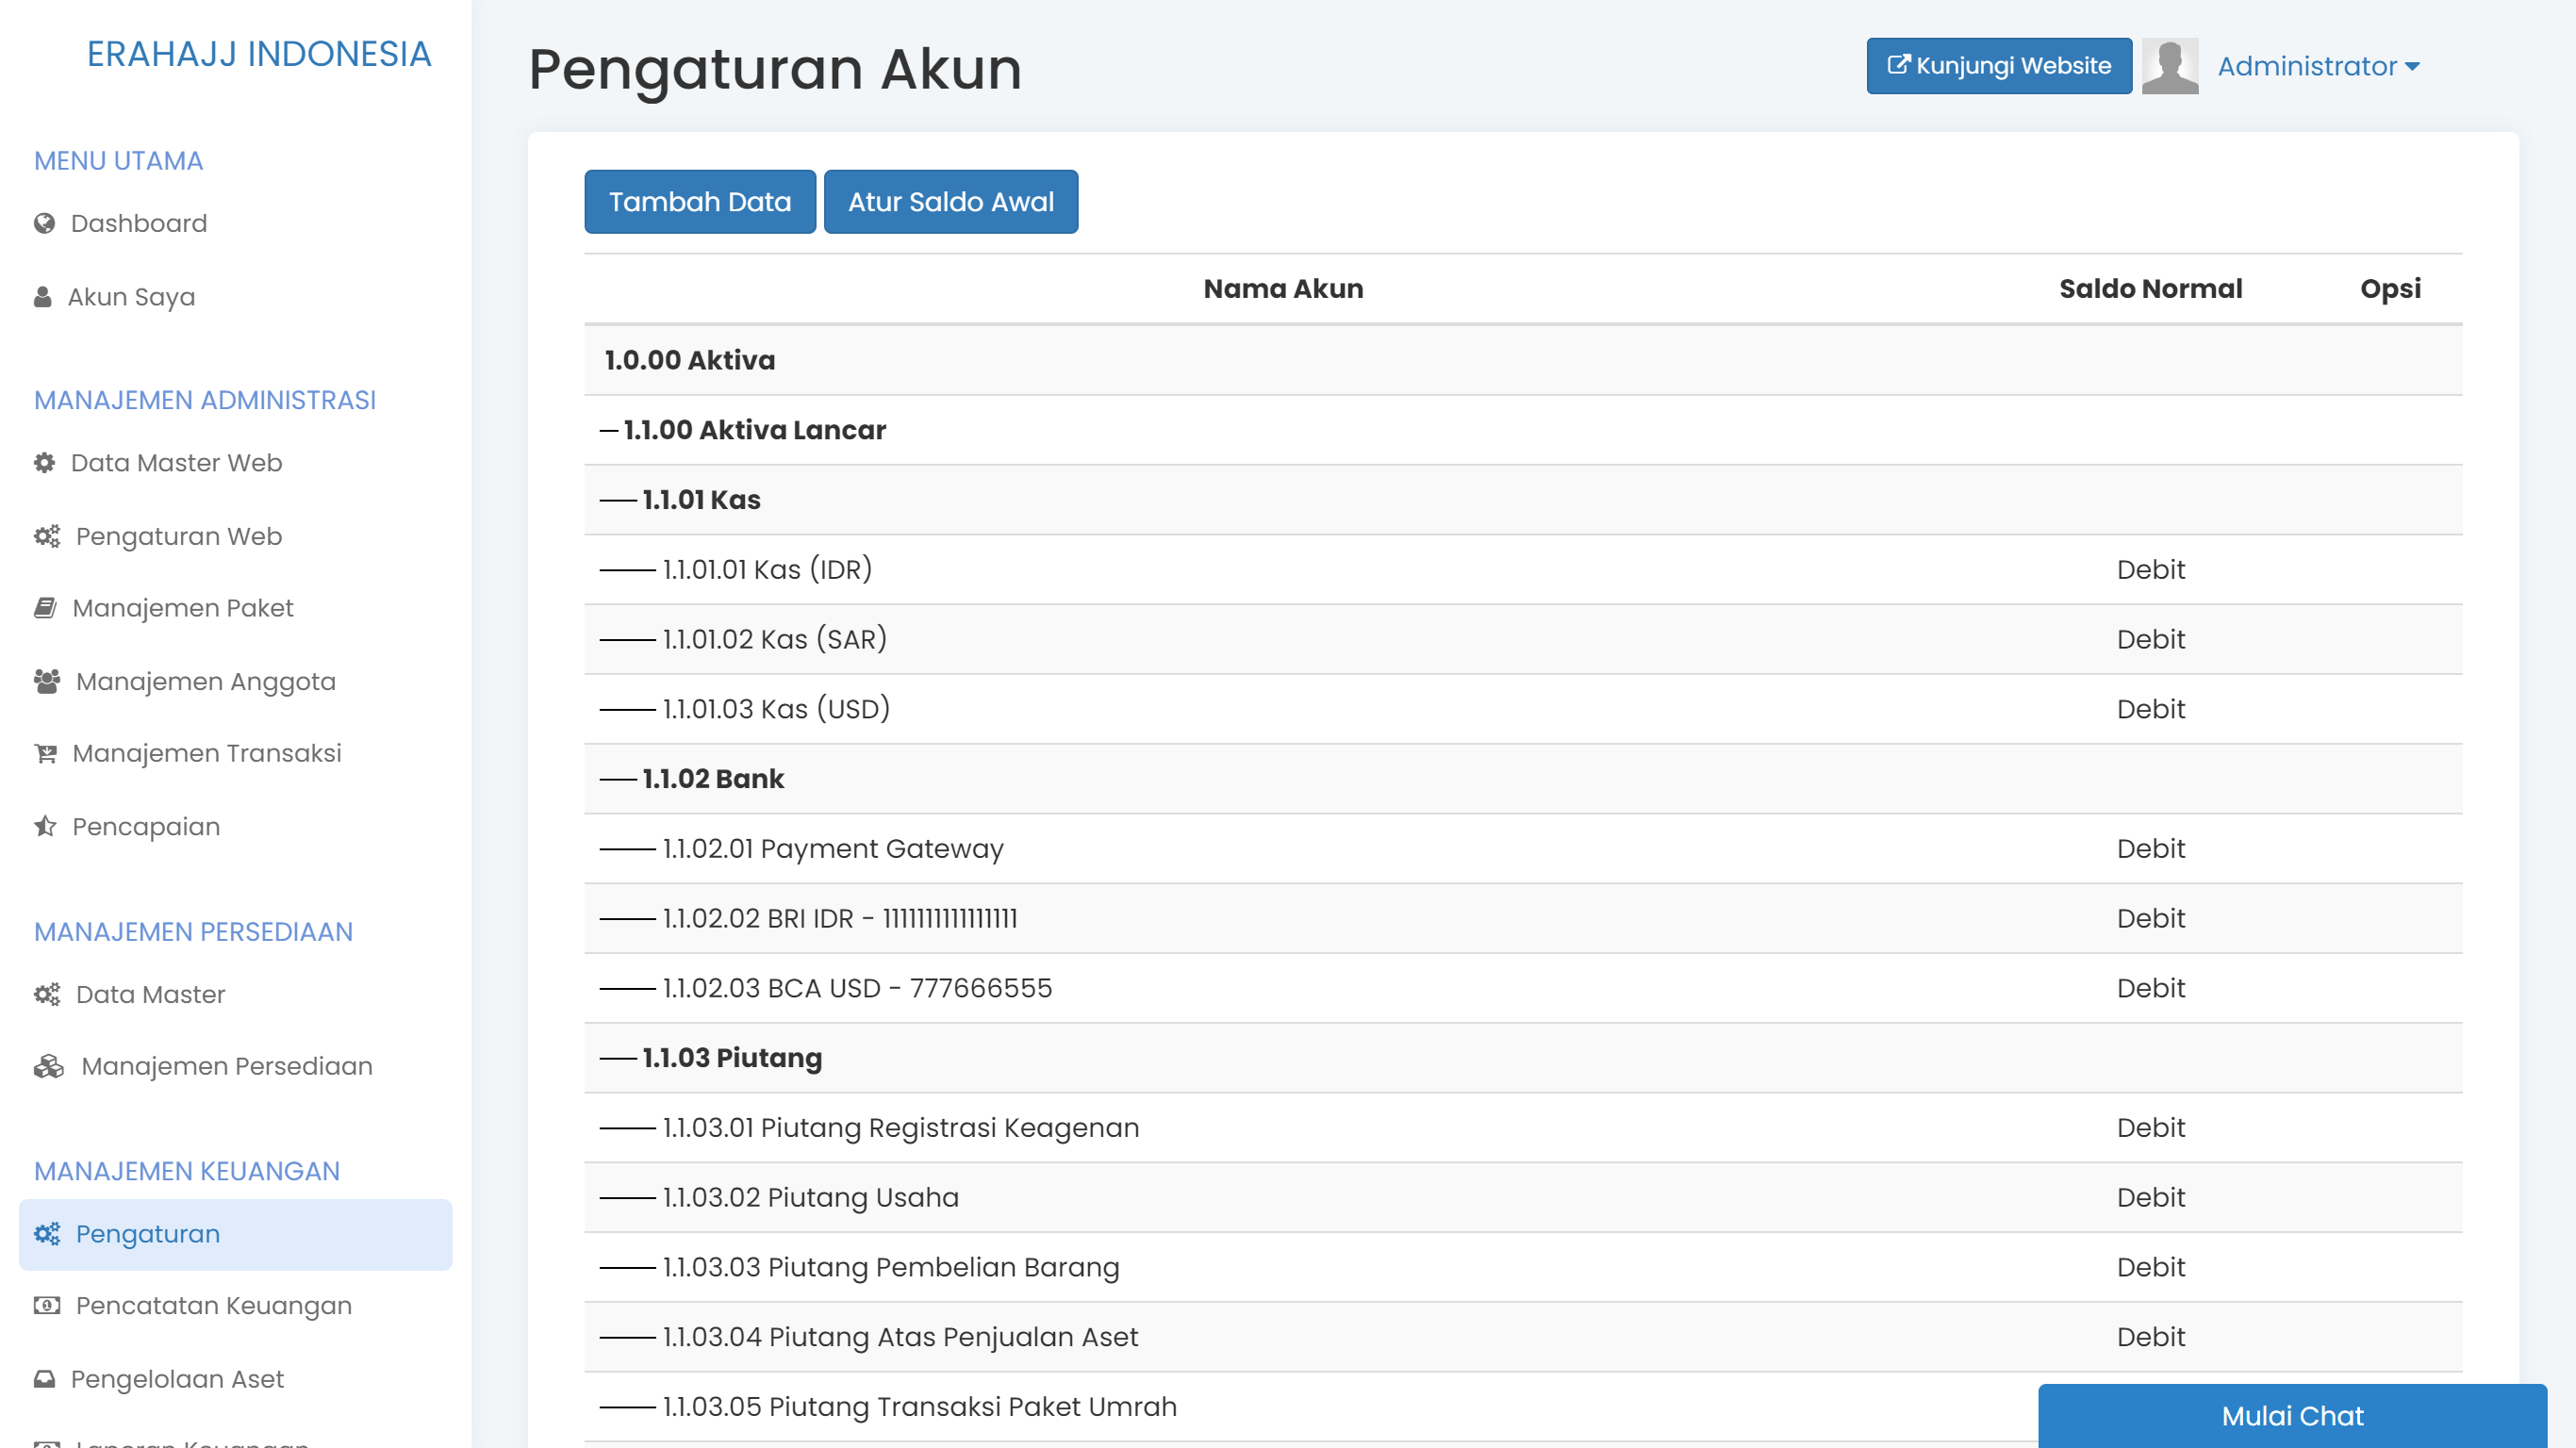2576x1448 pixels.
Task: Select the Dashboard globe icon
Action: [43, 223]
